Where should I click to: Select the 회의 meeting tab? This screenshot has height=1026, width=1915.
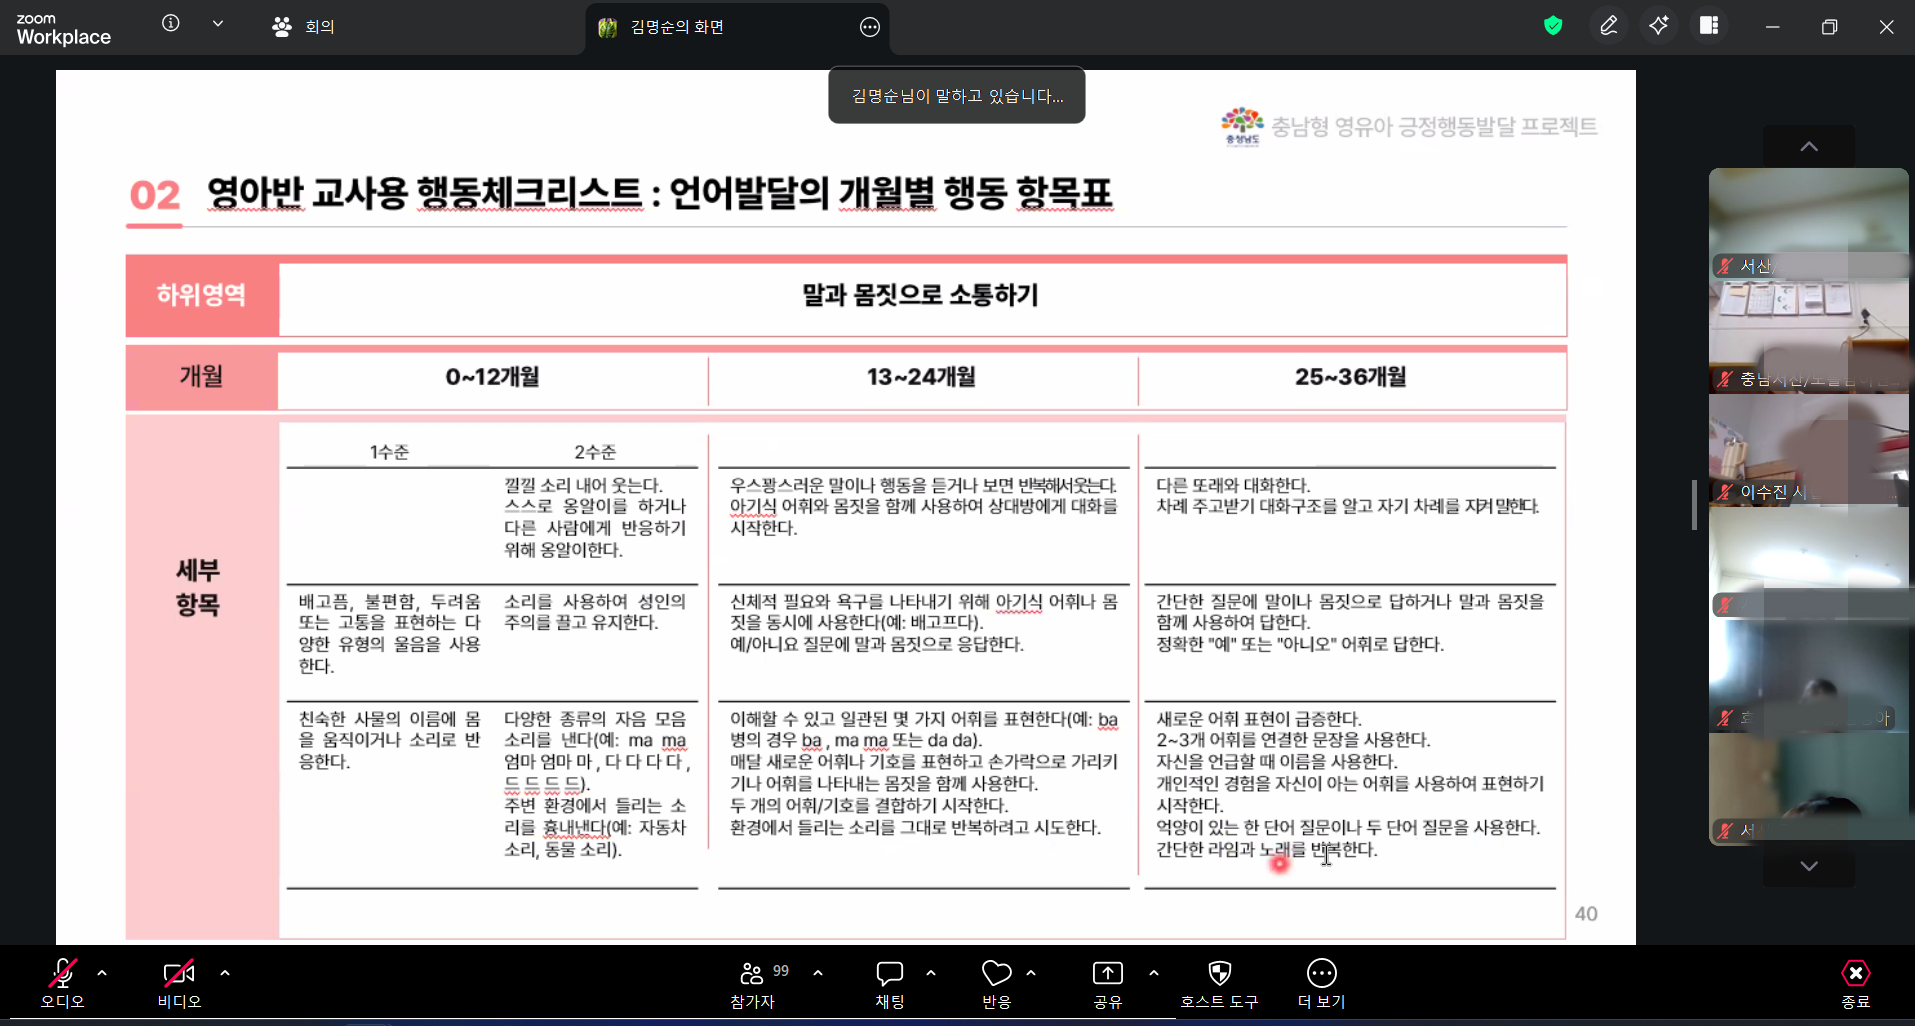[304, 27]
